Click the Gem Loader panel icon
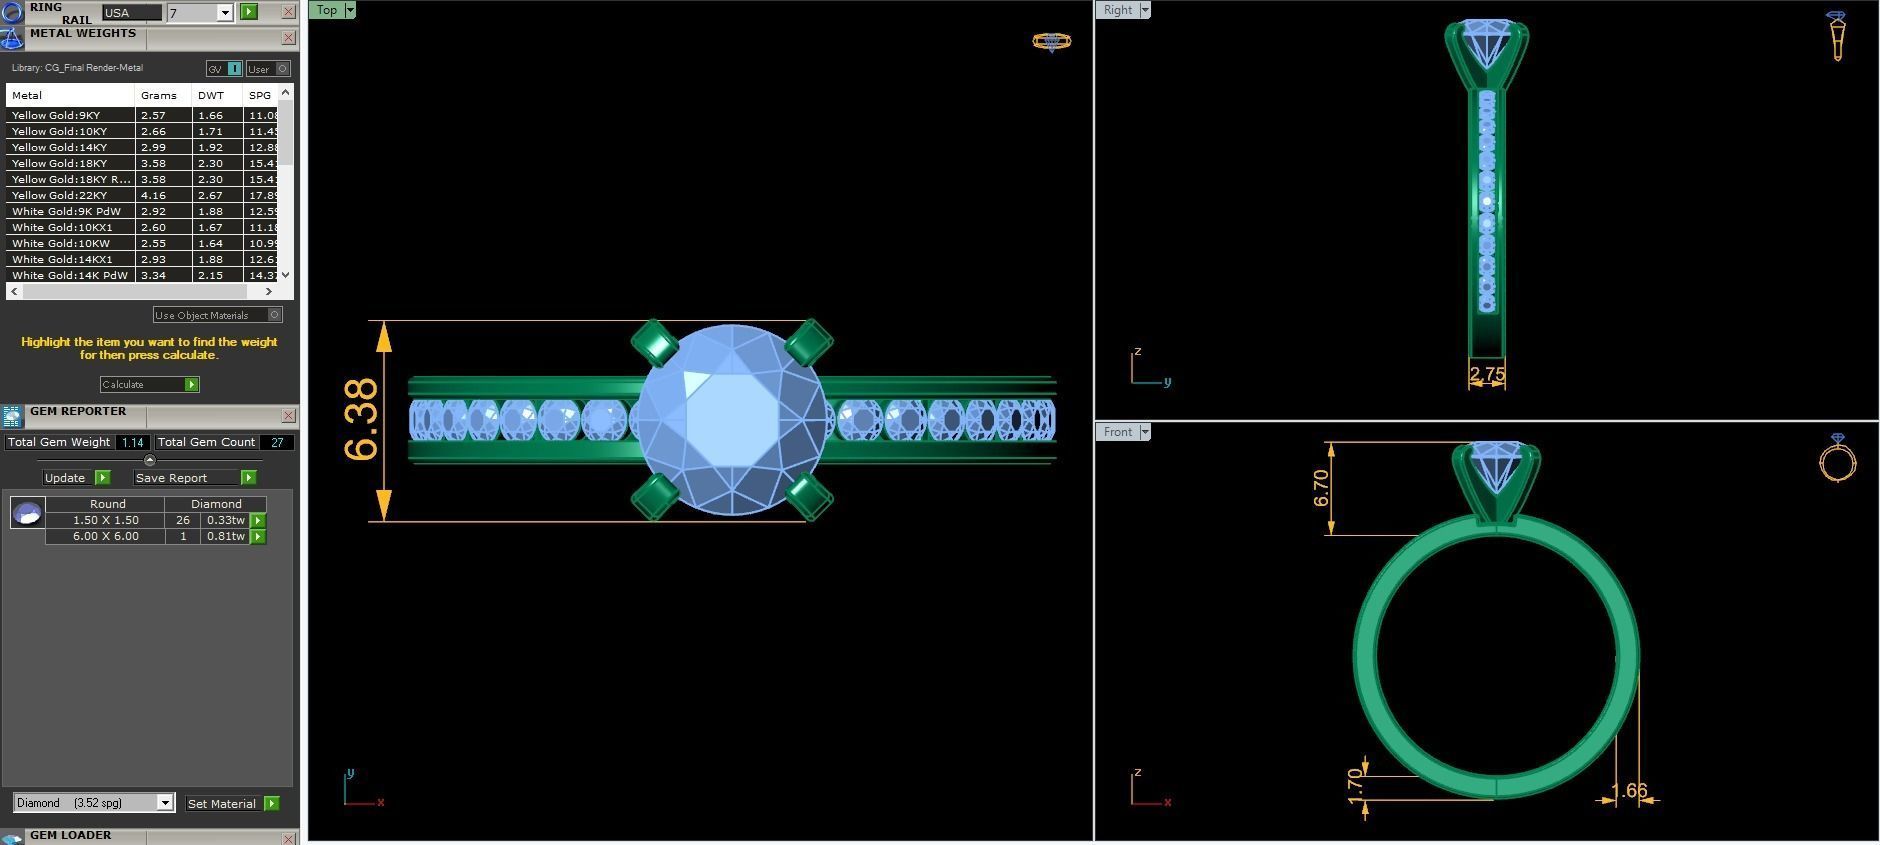Screen dimensions: 1880x845 [x=12, y=837]
